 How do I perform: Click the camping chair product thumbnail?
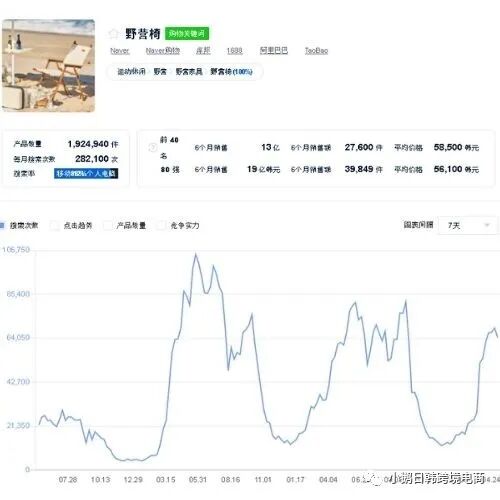click(x=48, y=66)
